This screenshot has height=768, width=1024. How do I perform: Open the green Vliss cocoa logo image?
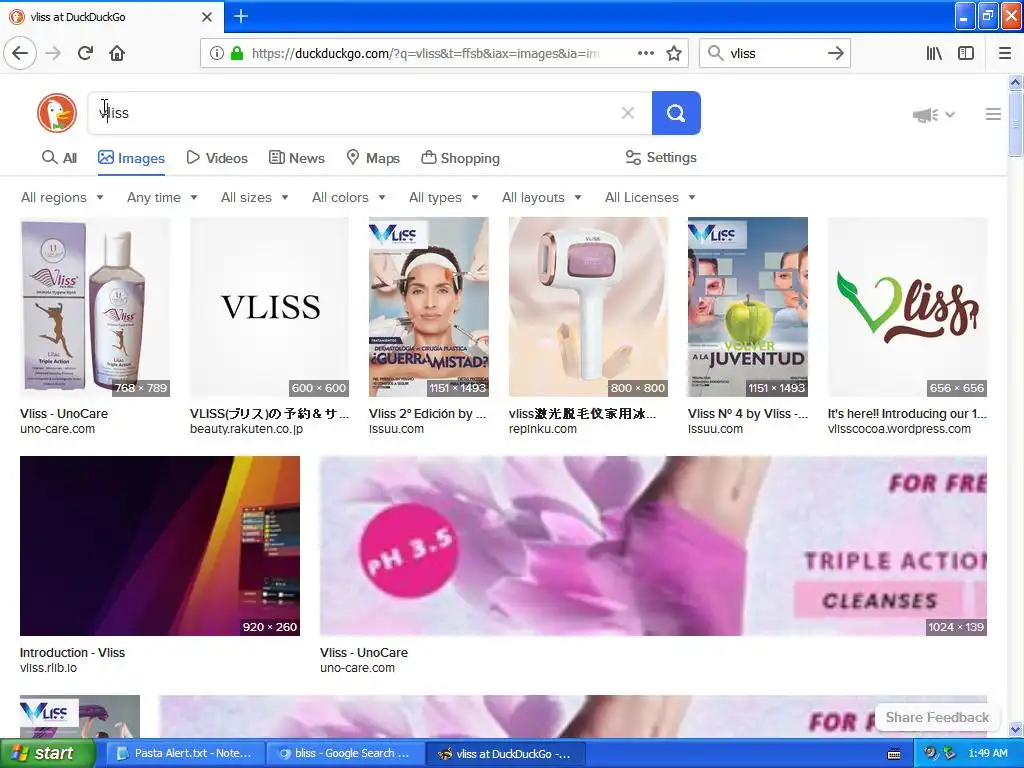908,307
